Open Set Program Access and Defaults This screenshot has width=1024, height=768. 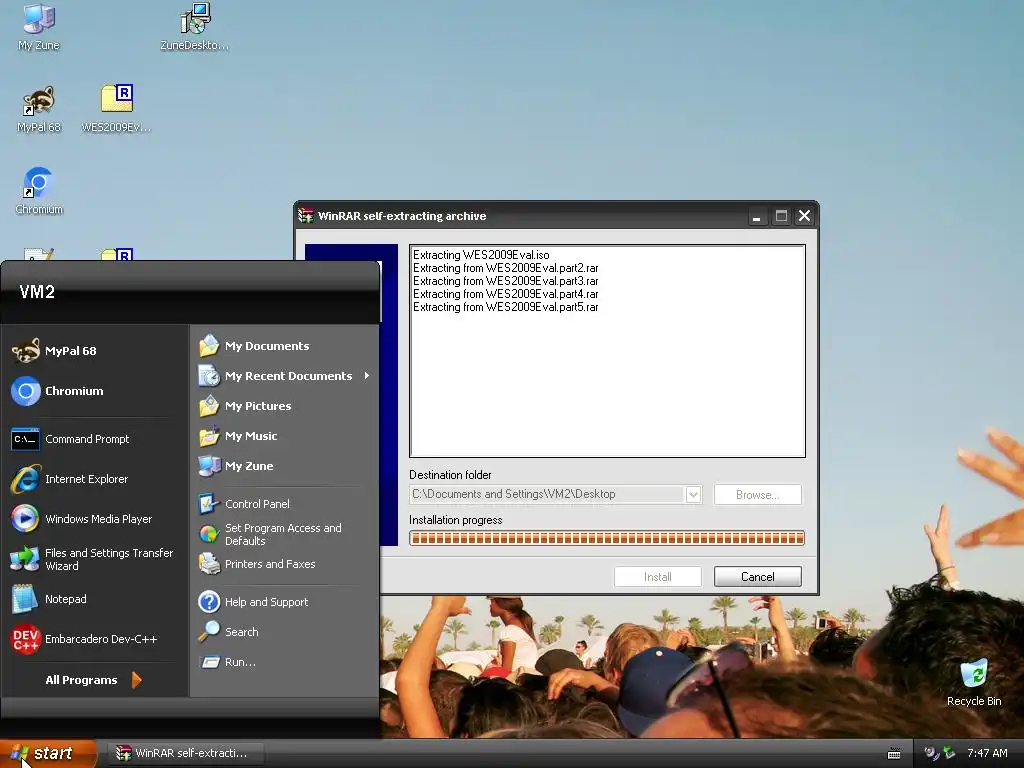[284, 534]
